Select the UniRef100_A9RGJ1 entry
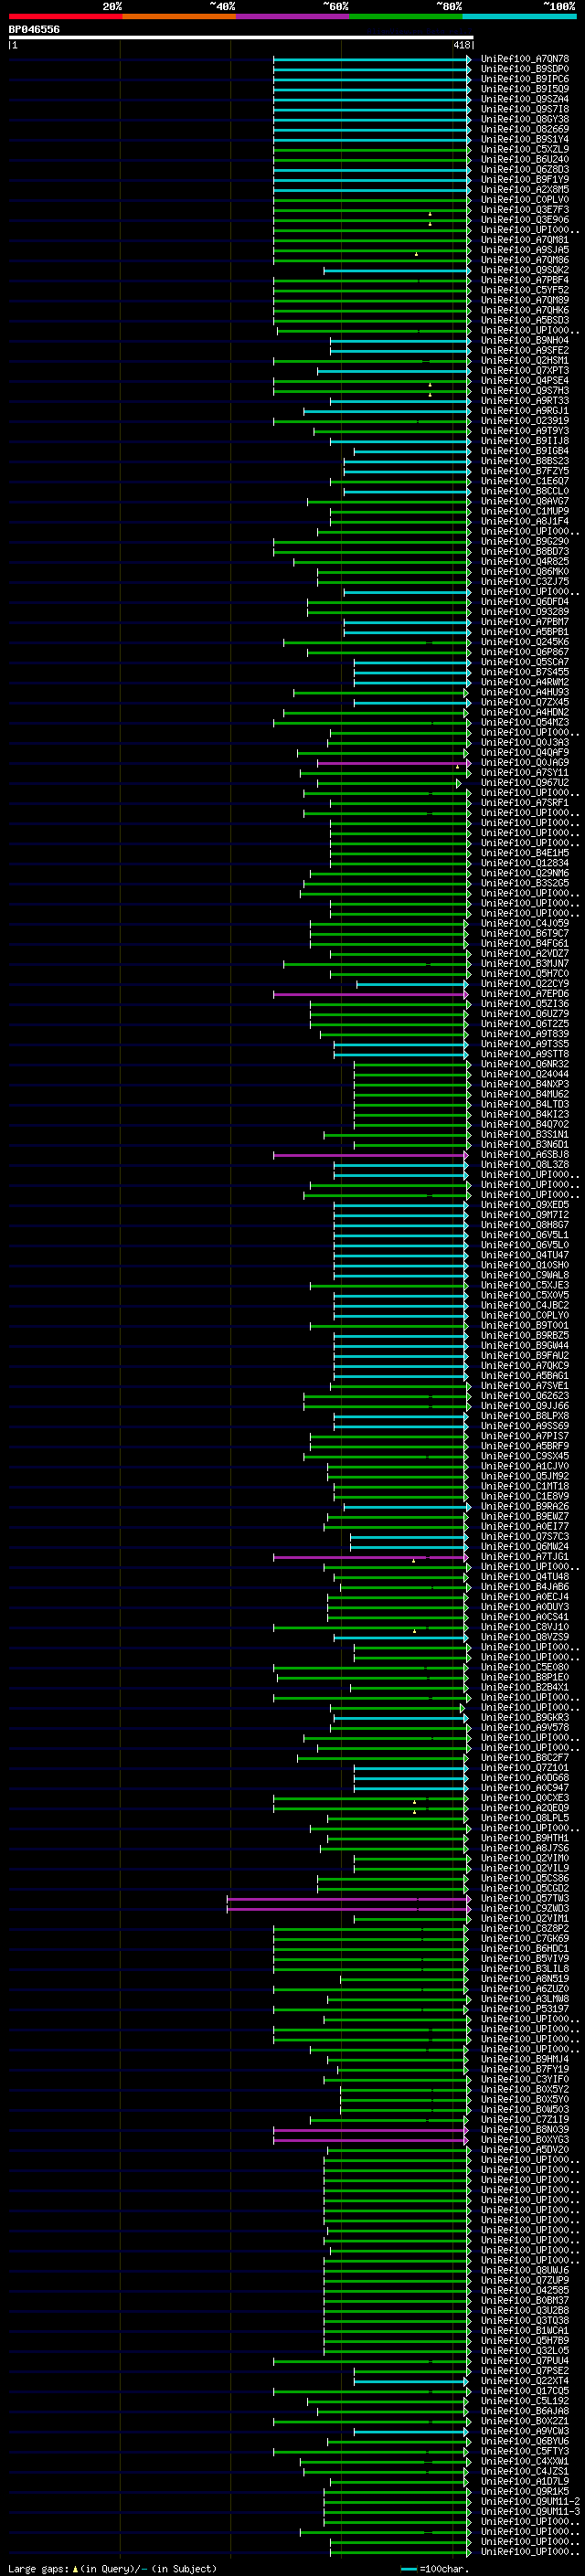 (525, 411)
